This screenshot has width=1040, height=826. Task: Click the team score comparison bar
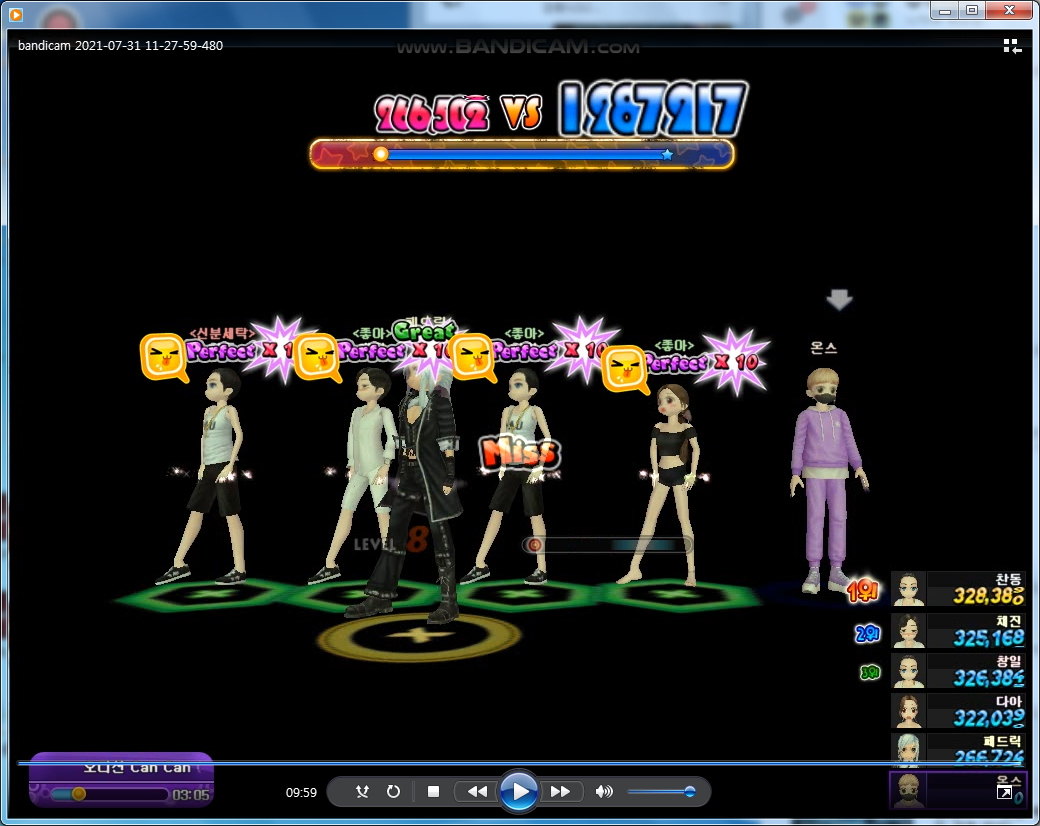(522, 154)
